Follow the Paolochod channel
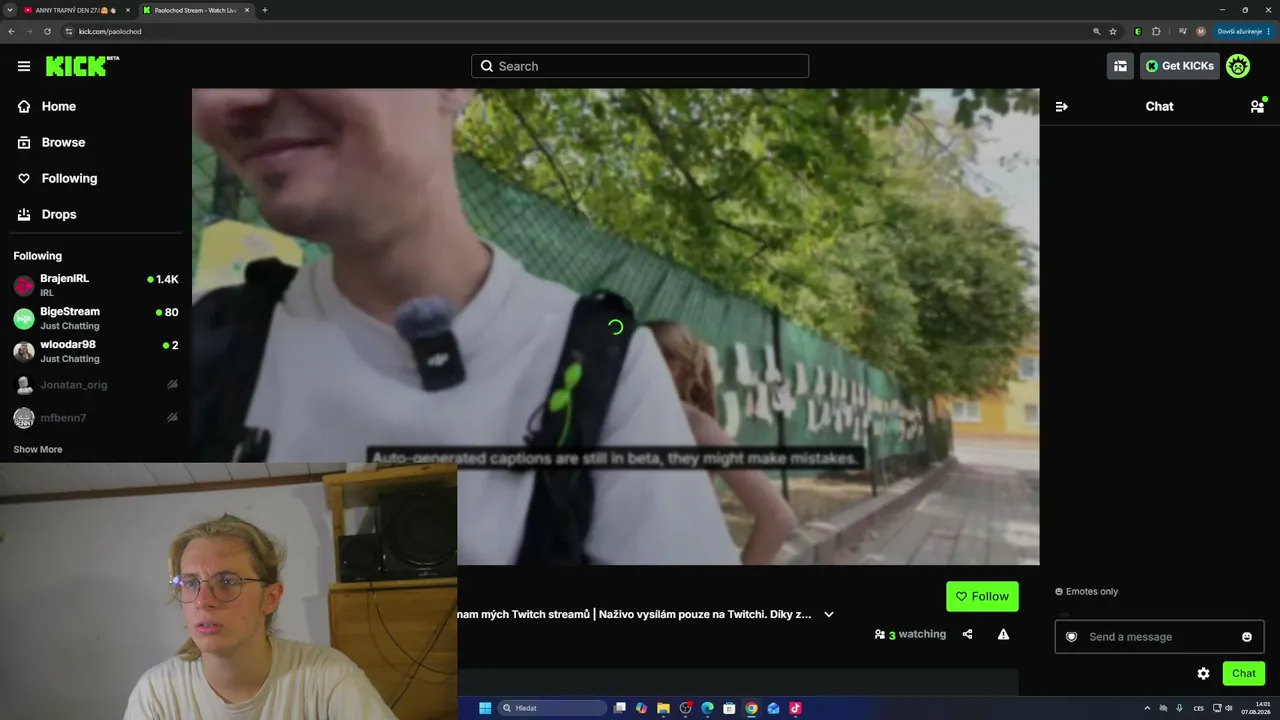This screenshot has height=720, width=1280. tap(982, 596)
